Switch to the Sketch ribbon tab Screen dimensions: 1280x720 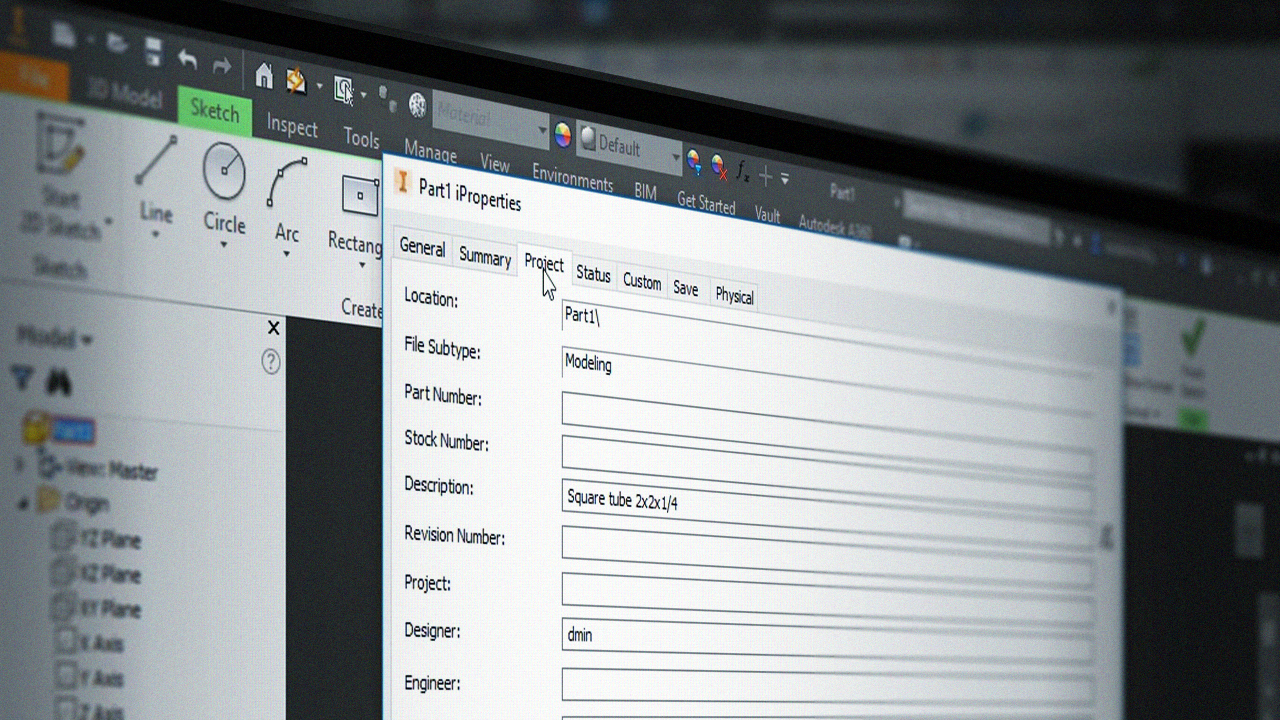coord(214,110)
